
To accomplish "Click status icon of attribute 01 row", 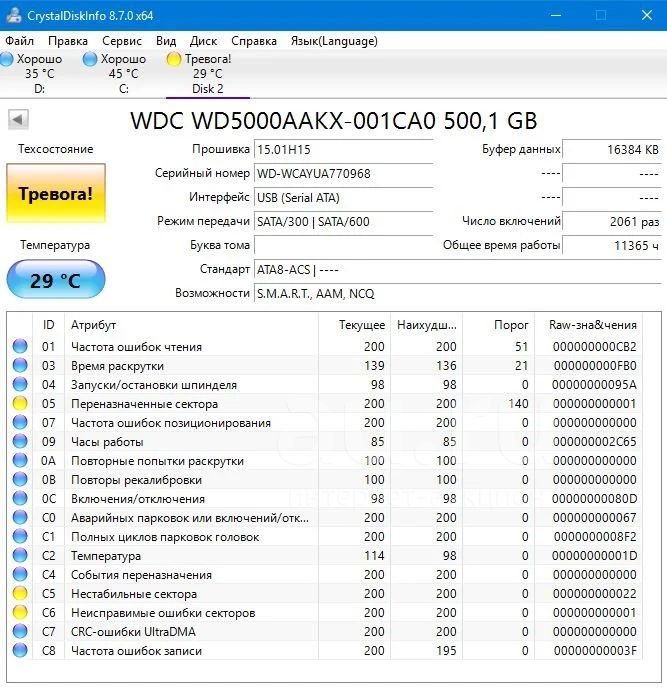I will coord(20,346).
